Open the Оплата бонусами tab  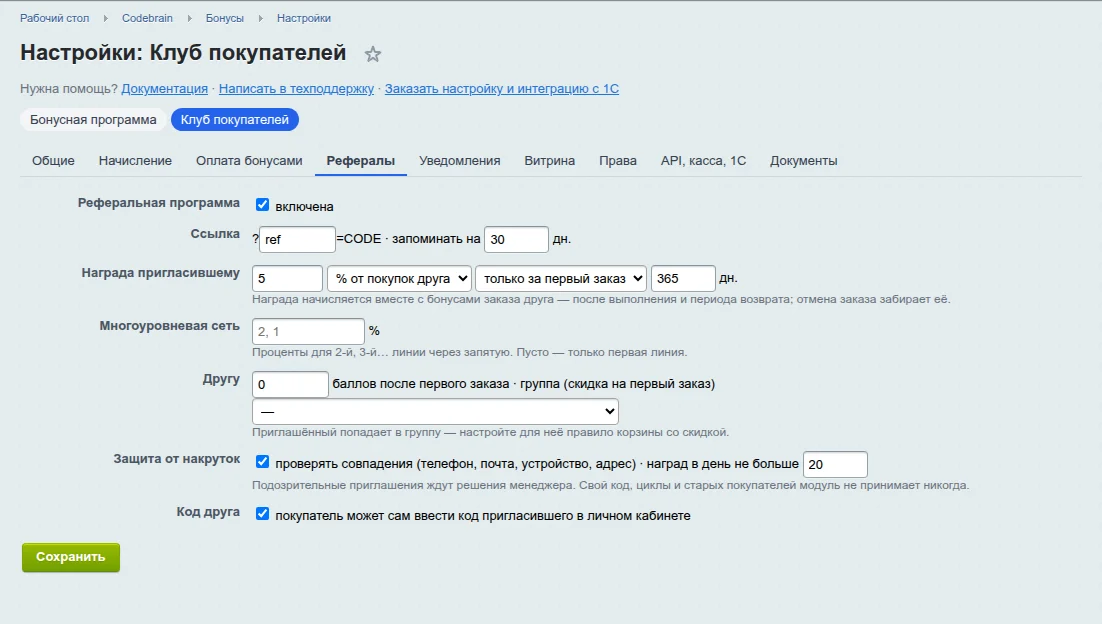(249, 161)
